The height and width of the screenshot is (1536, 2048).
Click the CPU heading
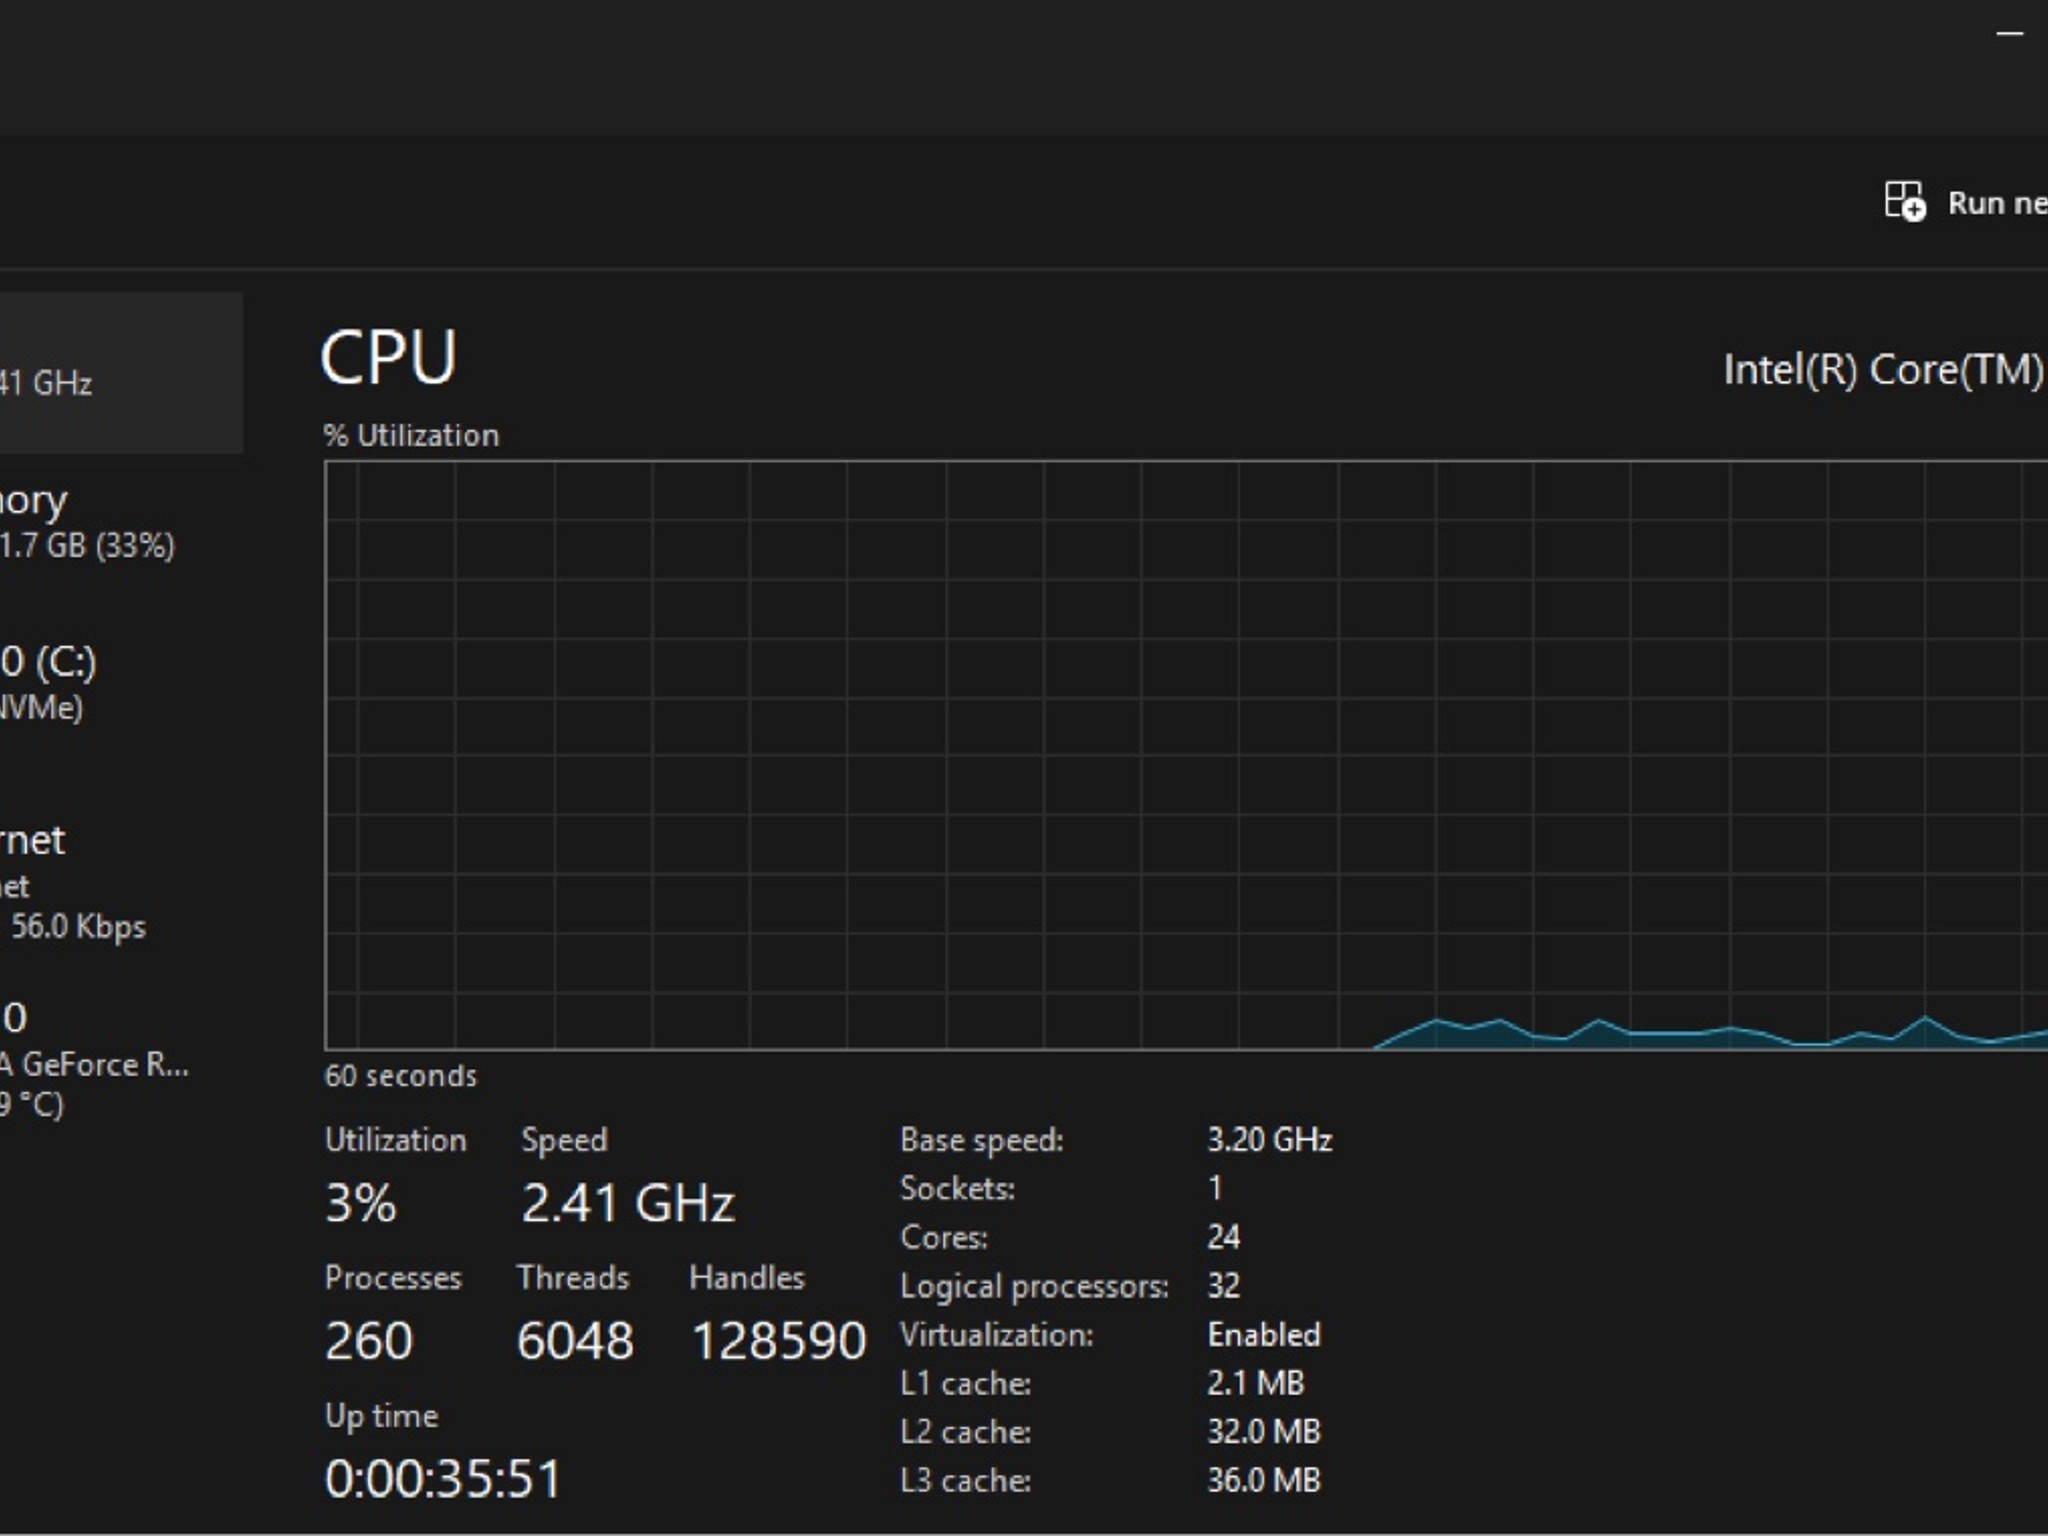(x=388, y=357)
